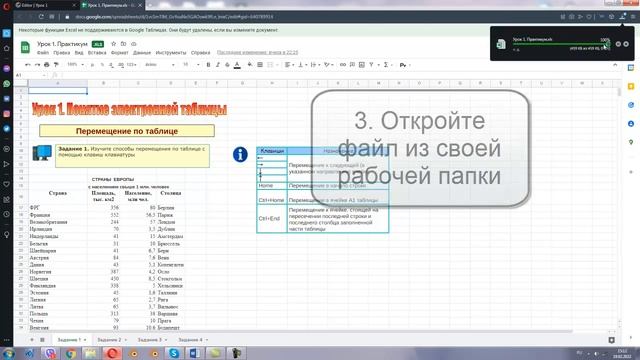Toggle strikethrough formatting
This screenshot has height=360, width=640.
[x=227, y=65]
